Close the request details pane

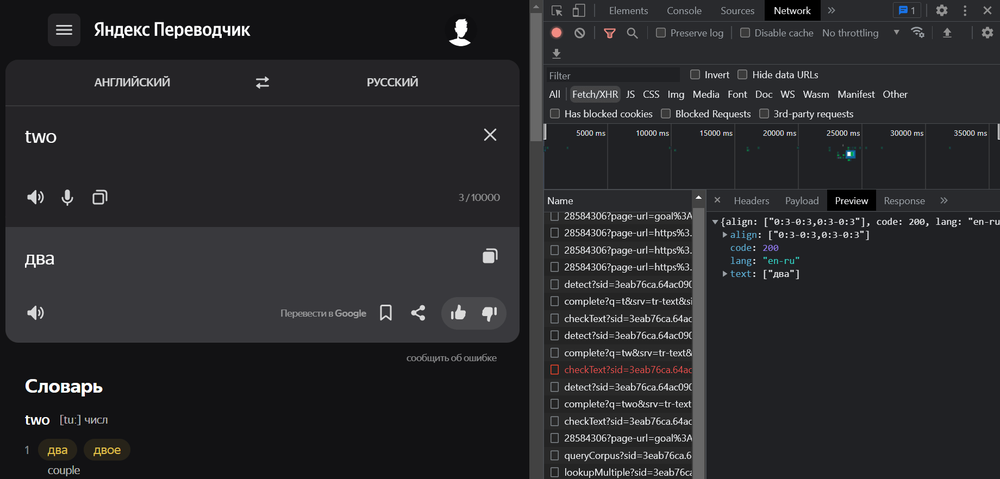(x=717, y=200)
